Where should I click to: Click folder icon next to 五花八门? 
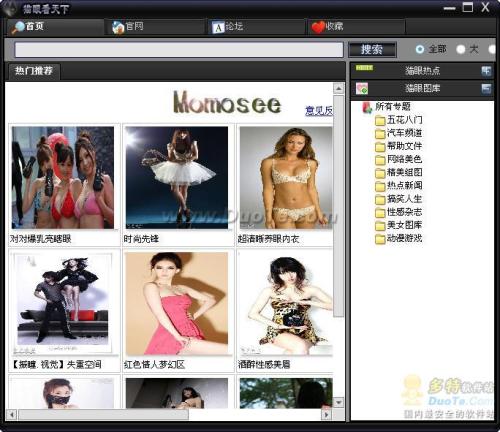380,120
